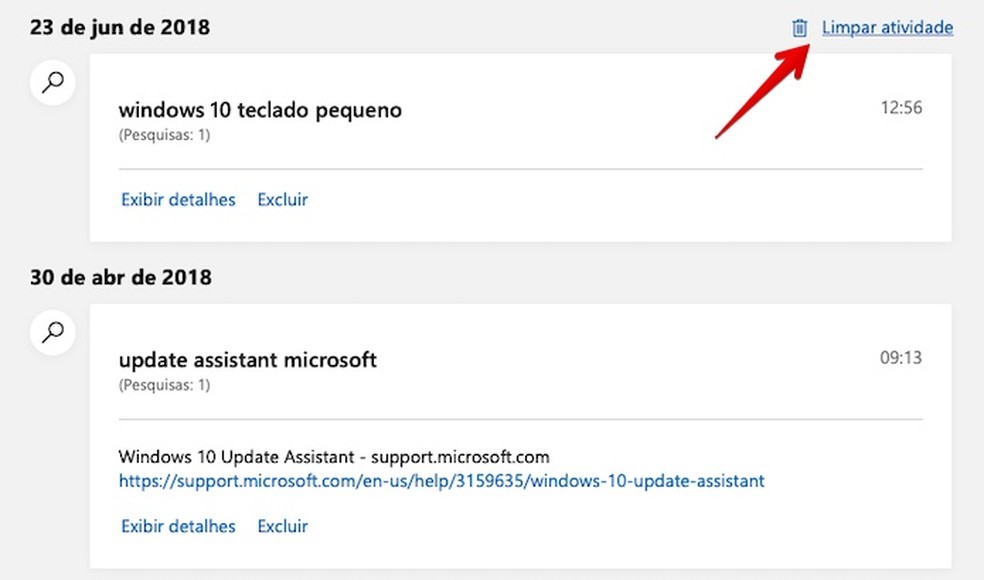Click the 12:56 timestamp

[x=901, y=108]
